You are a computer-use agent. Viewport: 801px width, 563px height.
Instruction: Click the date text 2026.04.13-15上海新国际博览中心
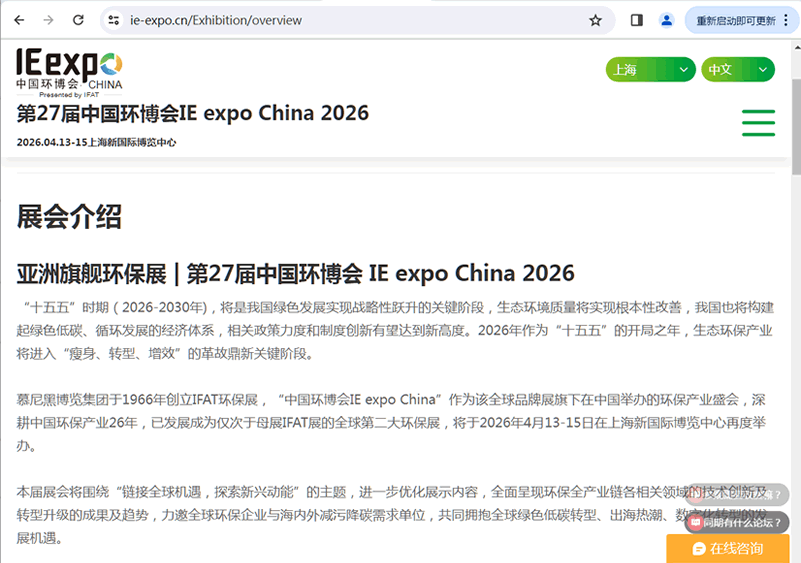[x=96, y=143]
